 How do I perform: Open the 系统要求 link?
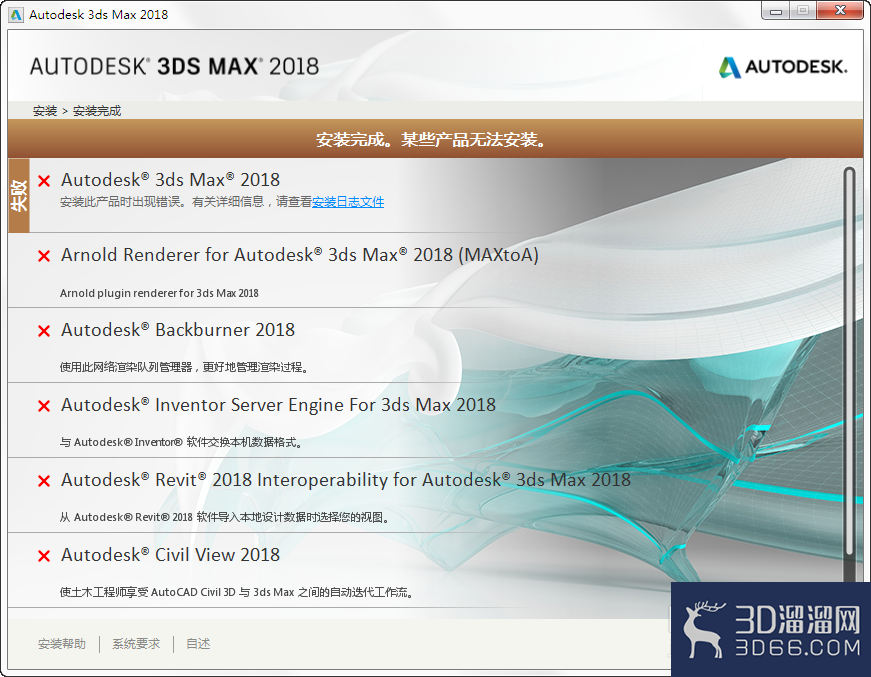[136, 644]
